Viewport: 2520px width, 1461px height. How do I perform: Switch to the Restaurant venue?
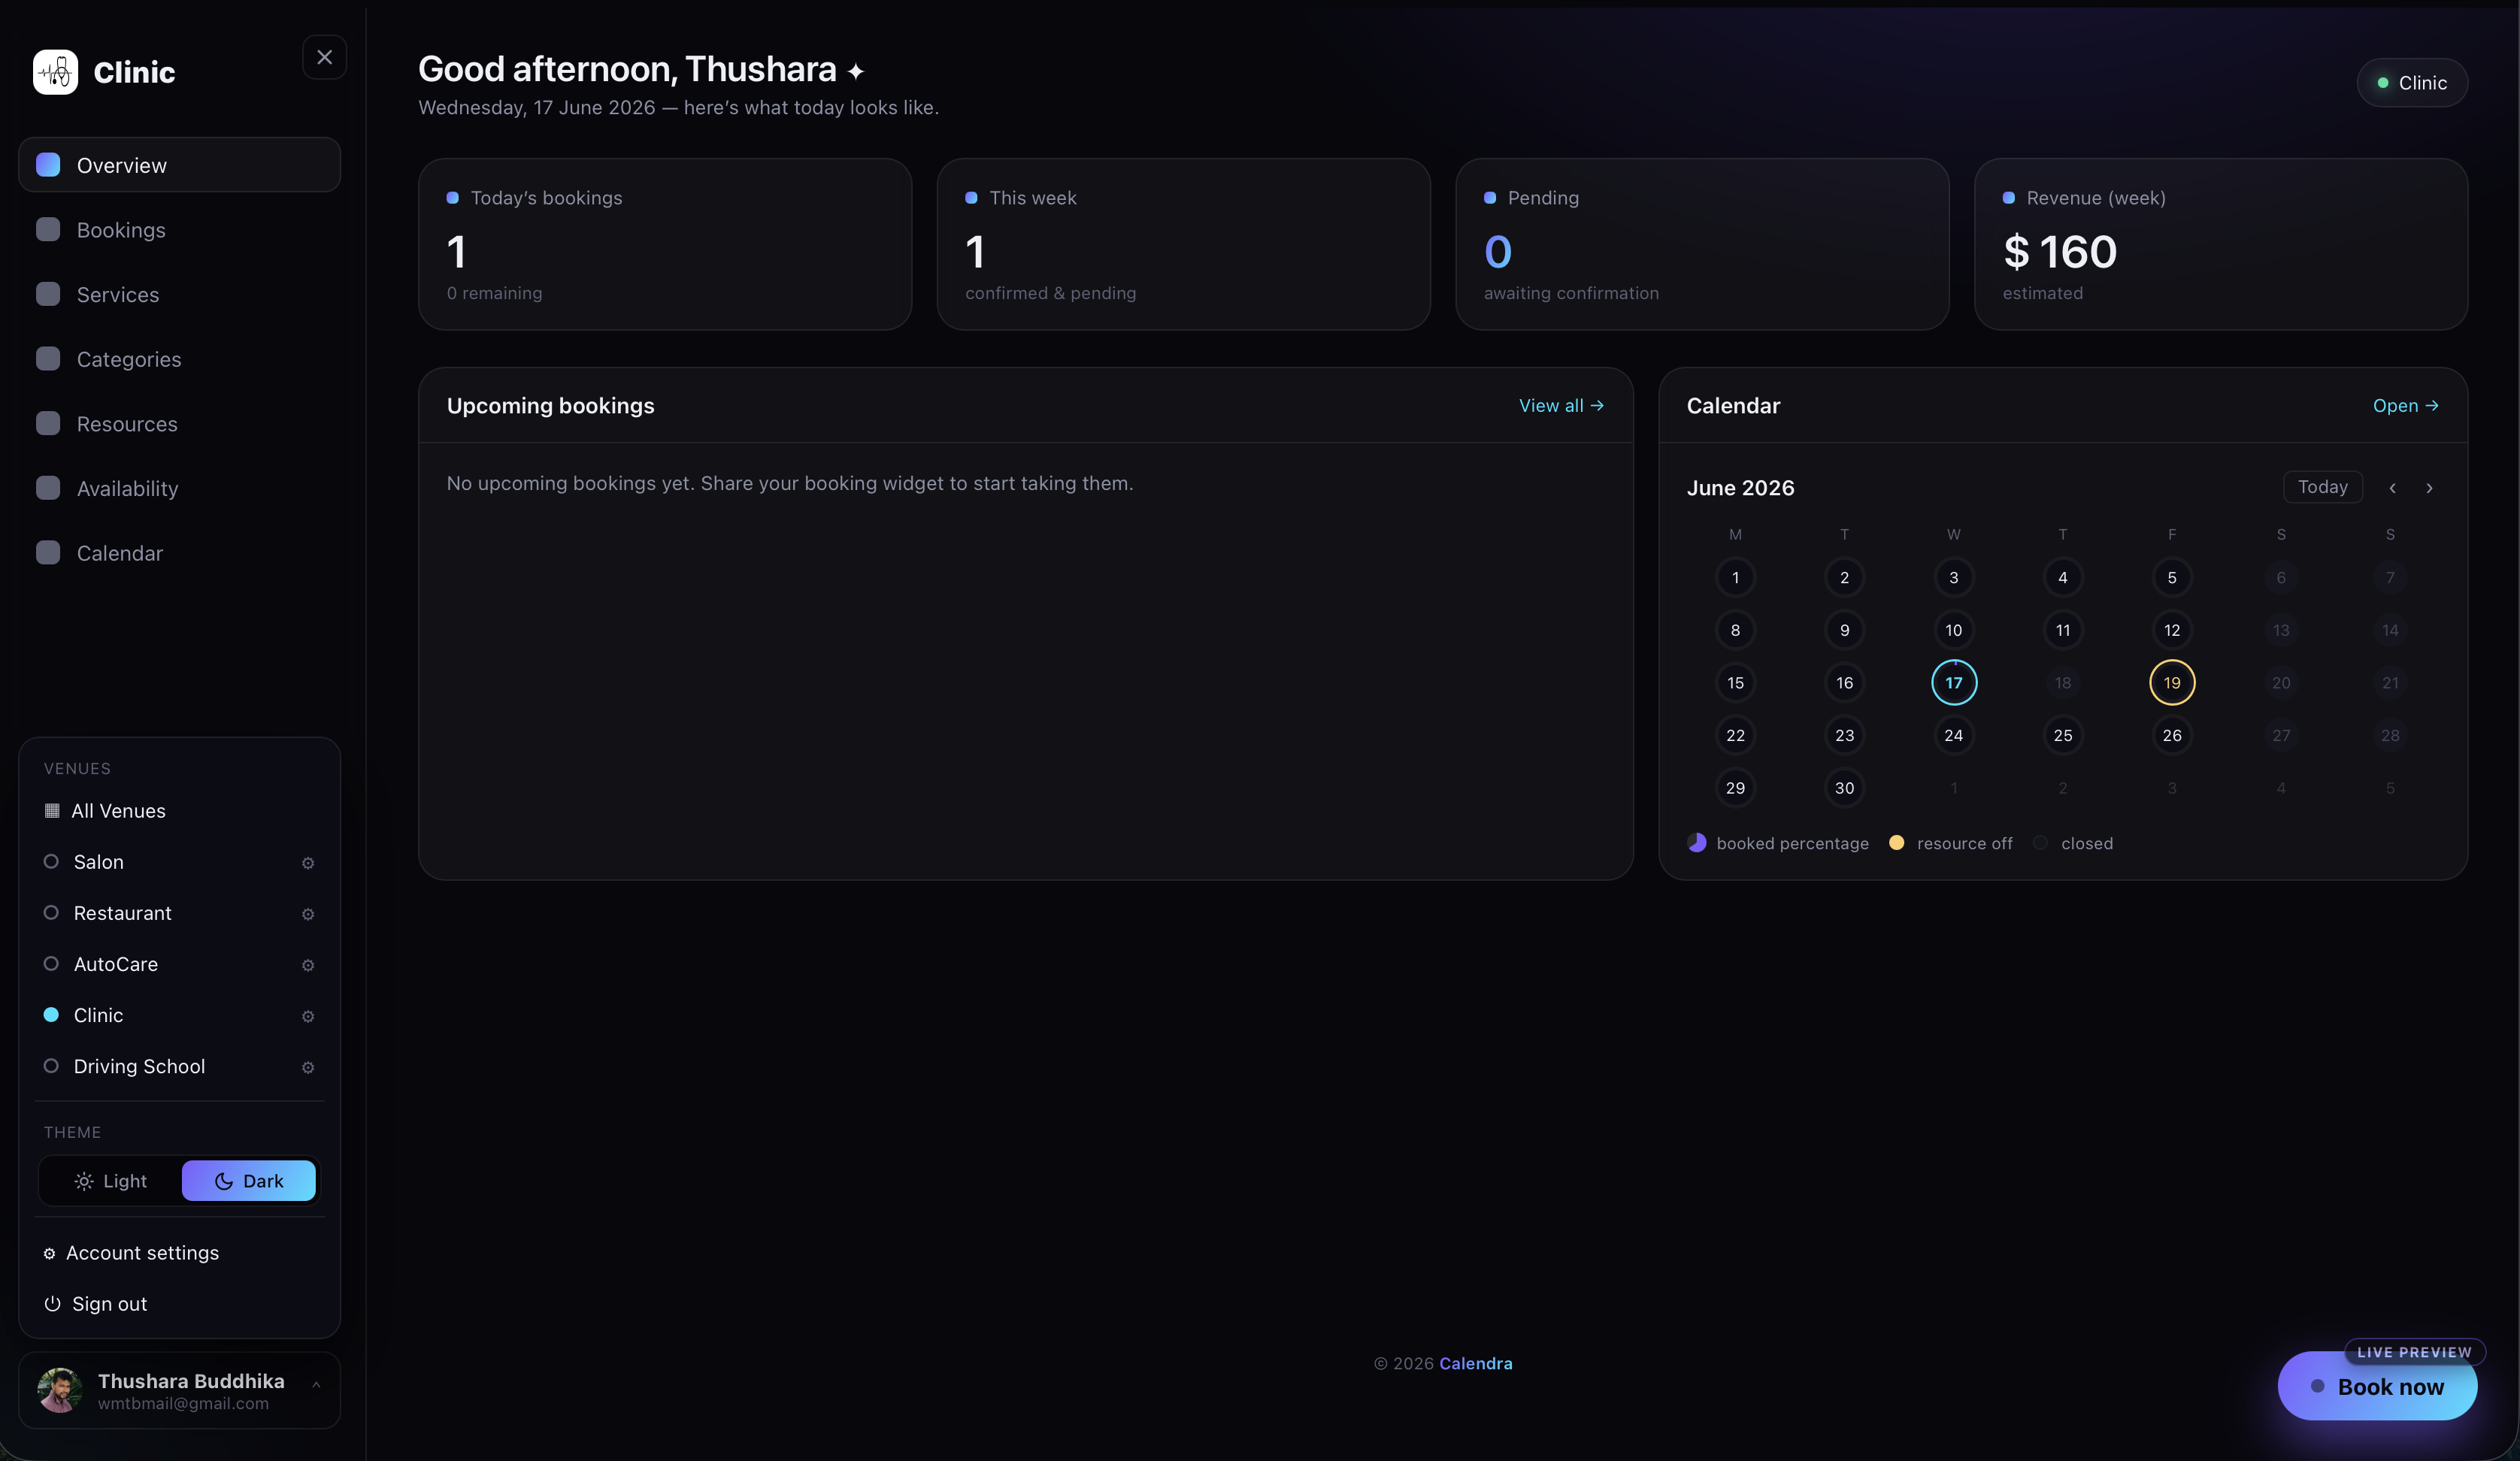pyautogui.click(x=165, y=913)
